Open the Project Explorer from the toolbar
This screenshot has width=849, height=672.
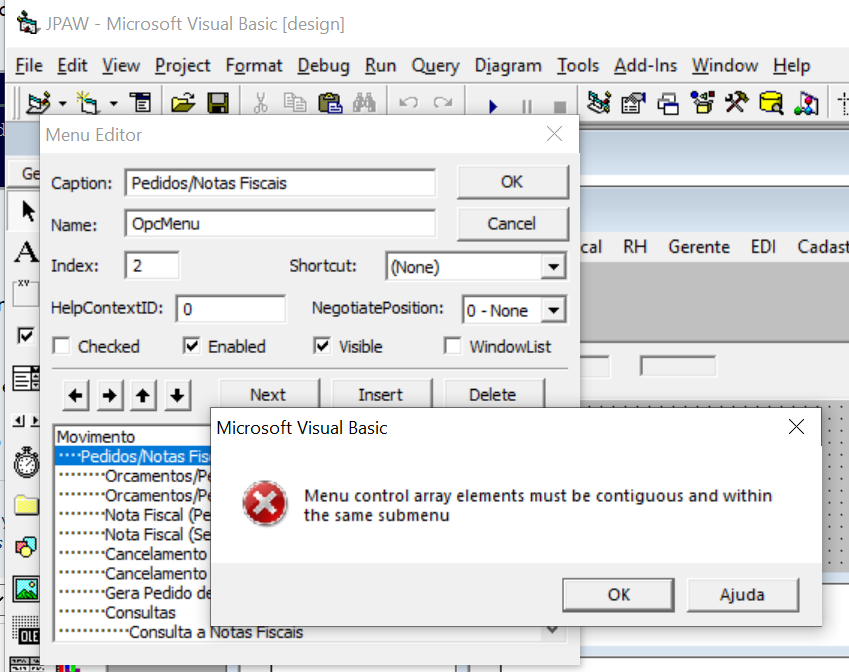tap(599, 103)
